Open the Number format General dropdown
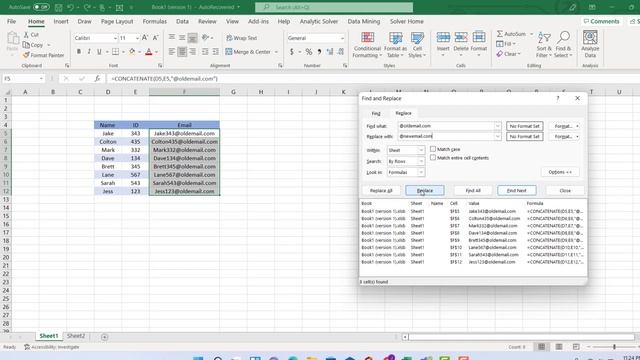Image resolution: width=640 pixels, height=360 pixels. (342, 38)
